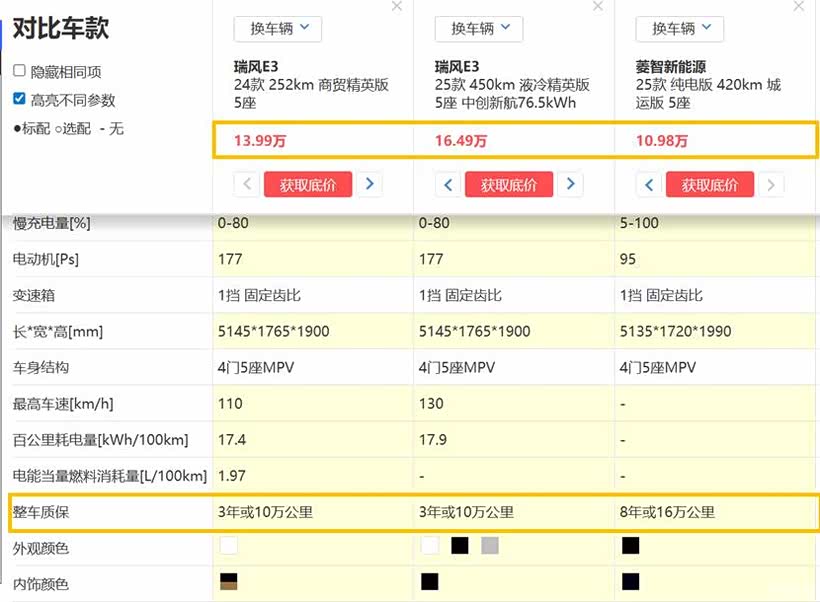Click the 5-100 slow charge value
The height and width of the screenshot is (602, 820).
click(x=639, y=223)
